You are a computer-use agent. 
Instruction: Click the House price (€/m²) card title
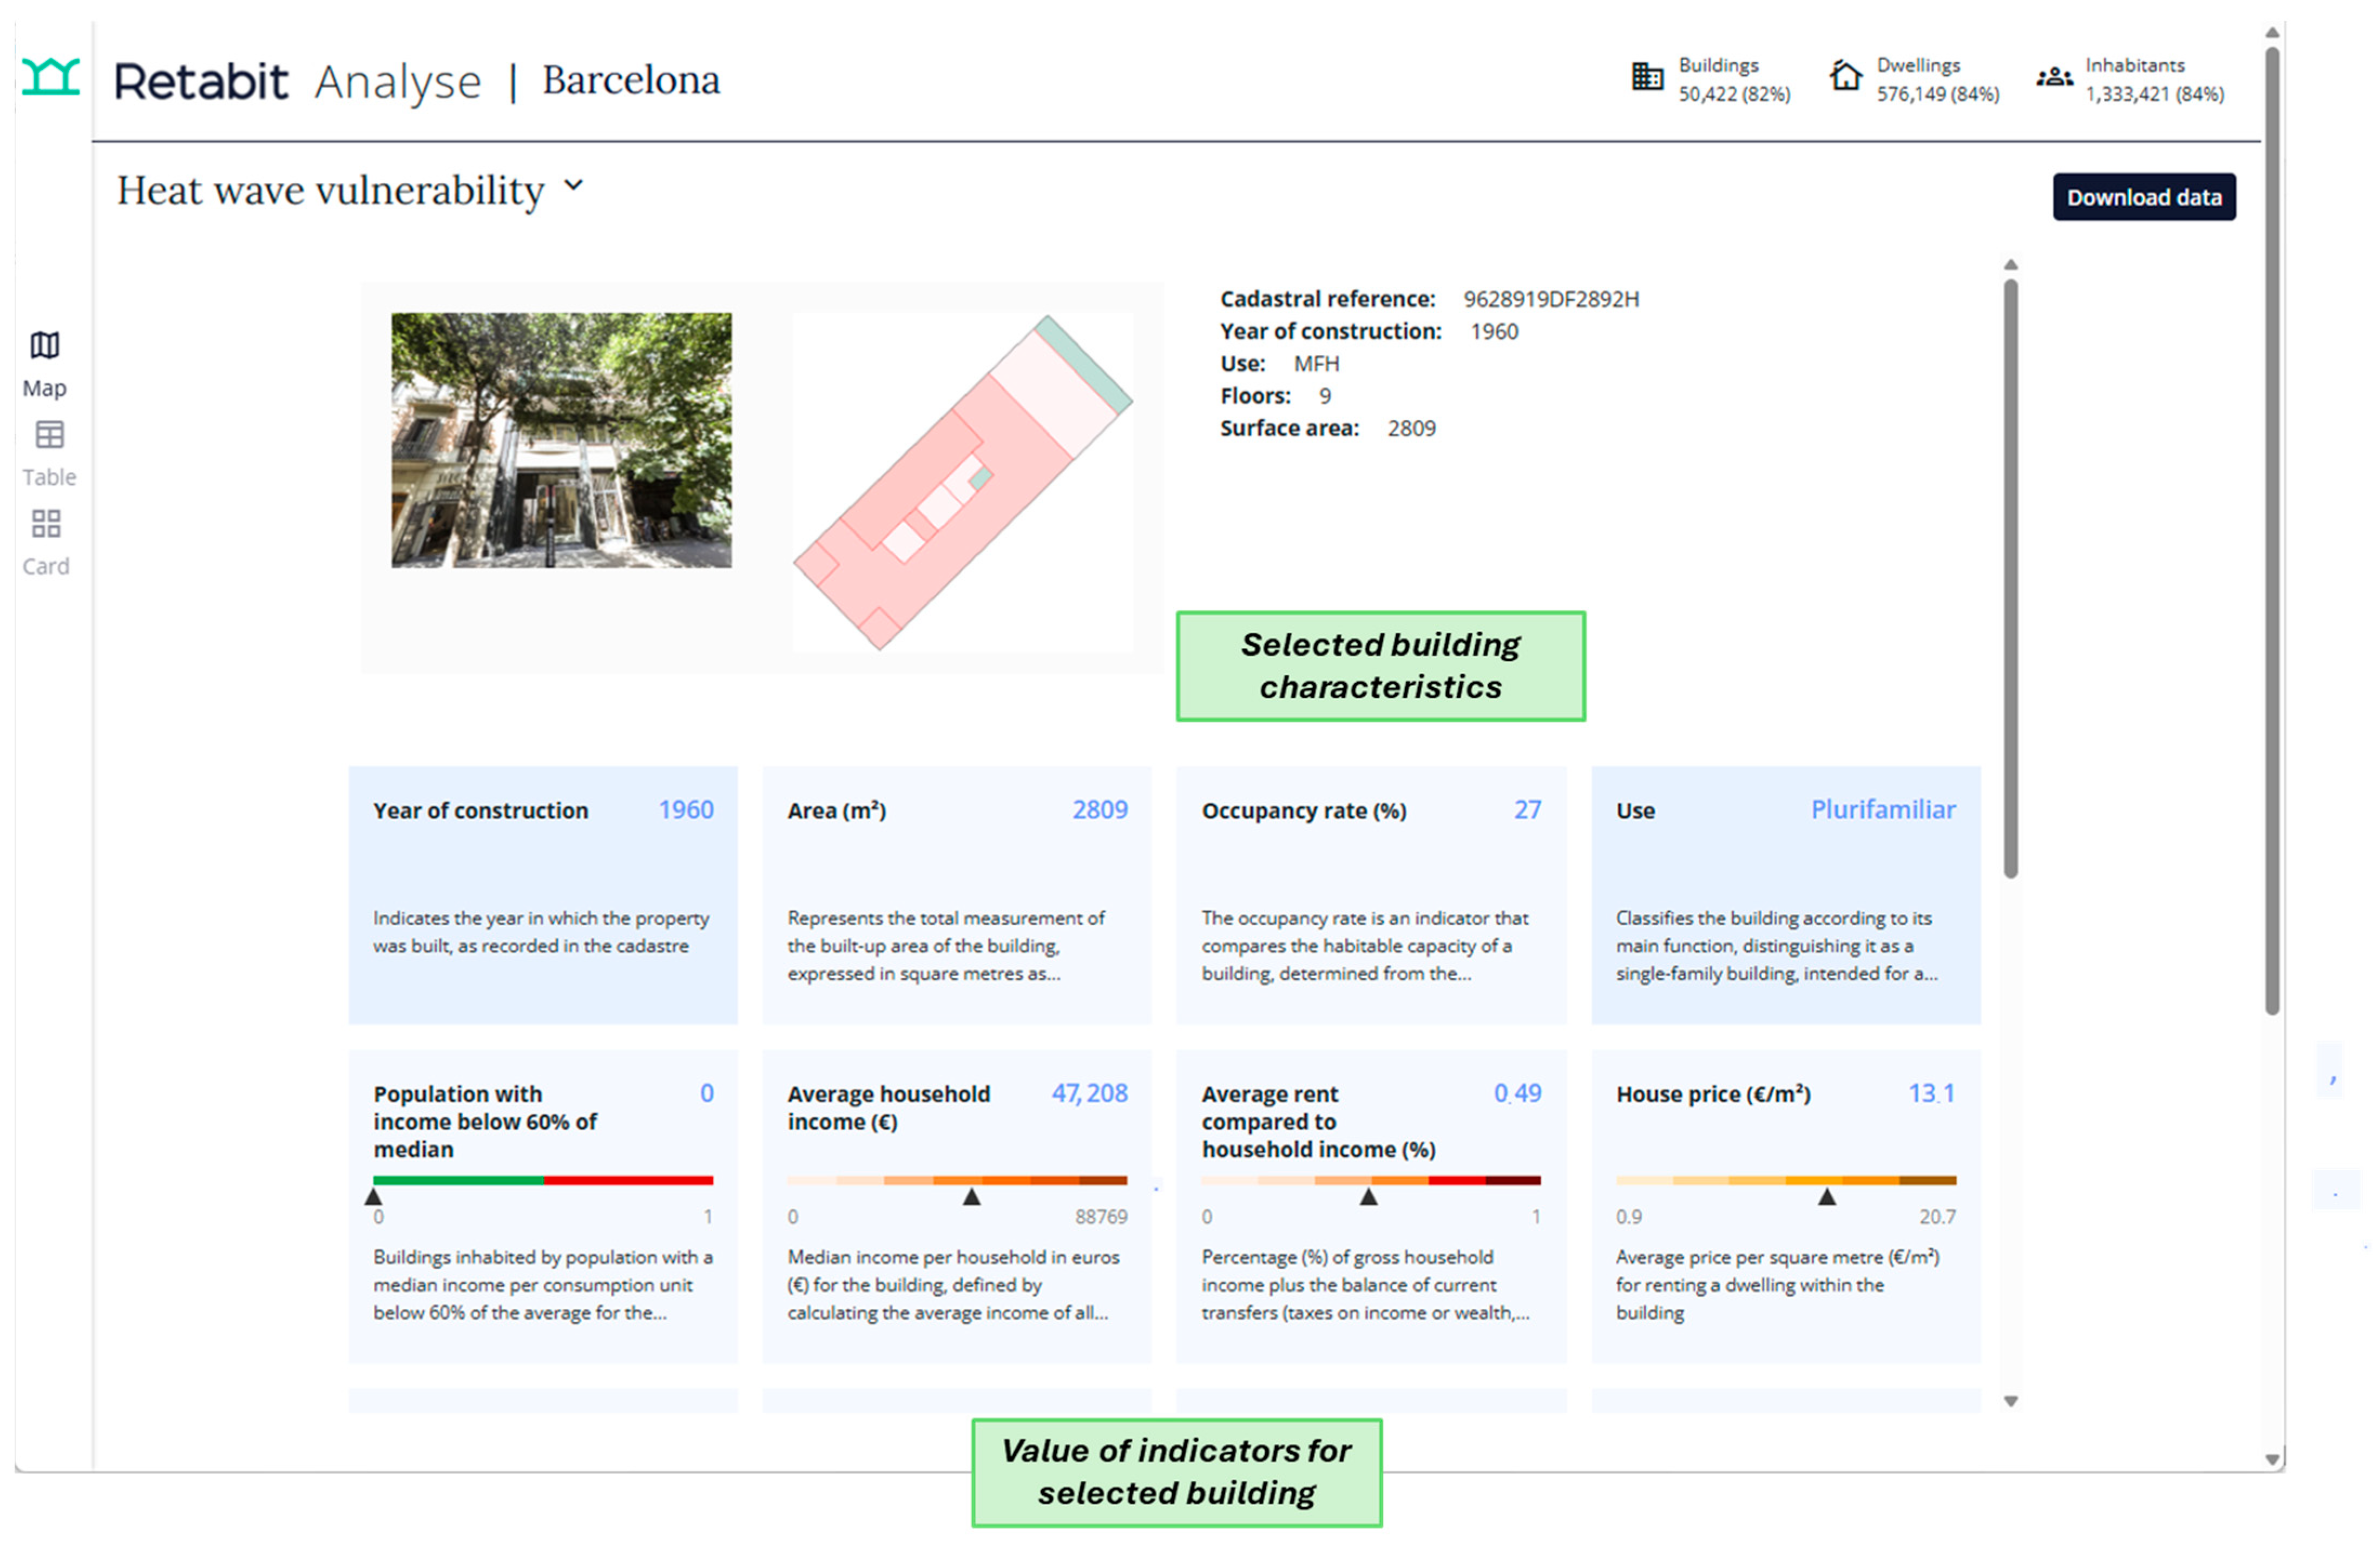[x=1713, y=1094]
